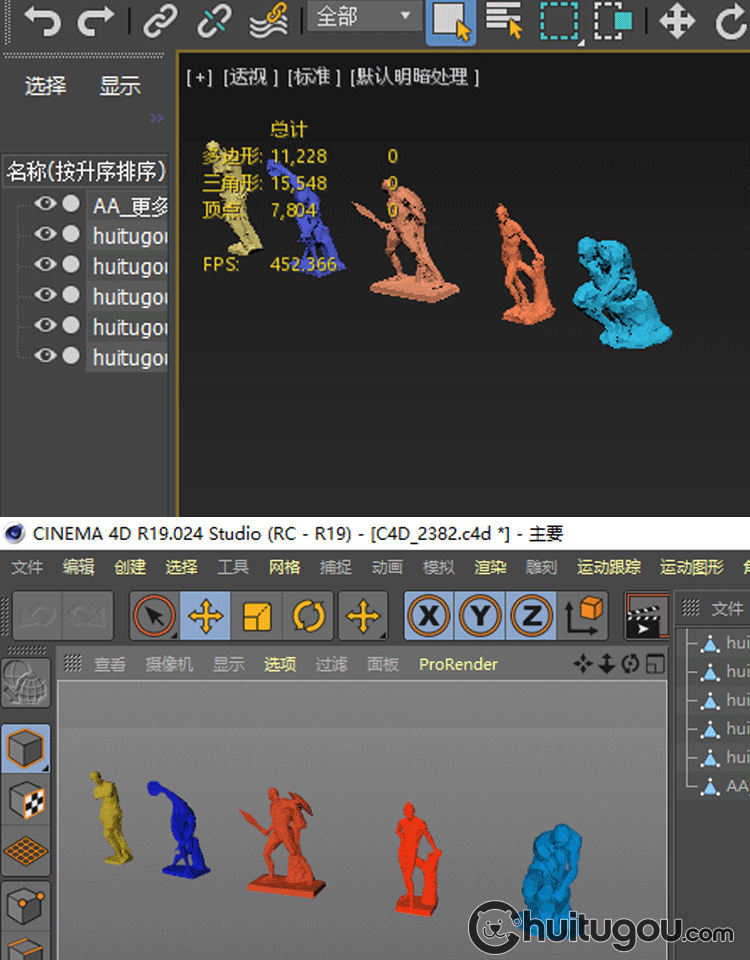The image size is (750, 960).
Task: Click the Make Editable globe icon
Action: (x=26, y=683)
